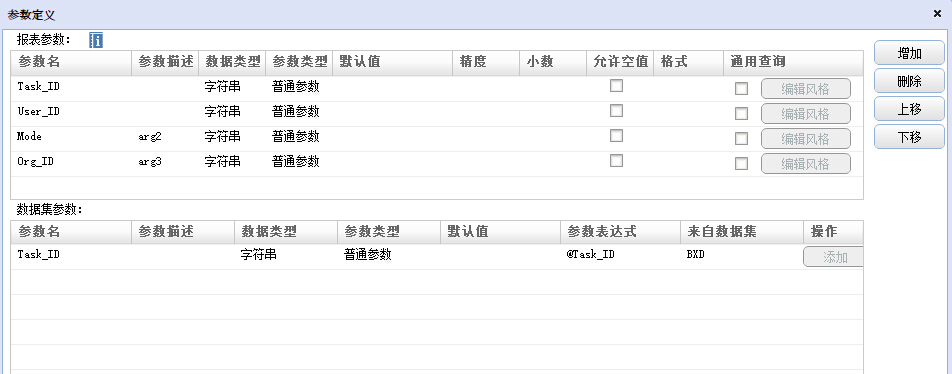This screenshot has height=374, width=952.
Task: Click the 增加 button
Action: click(x=909, y=53)
